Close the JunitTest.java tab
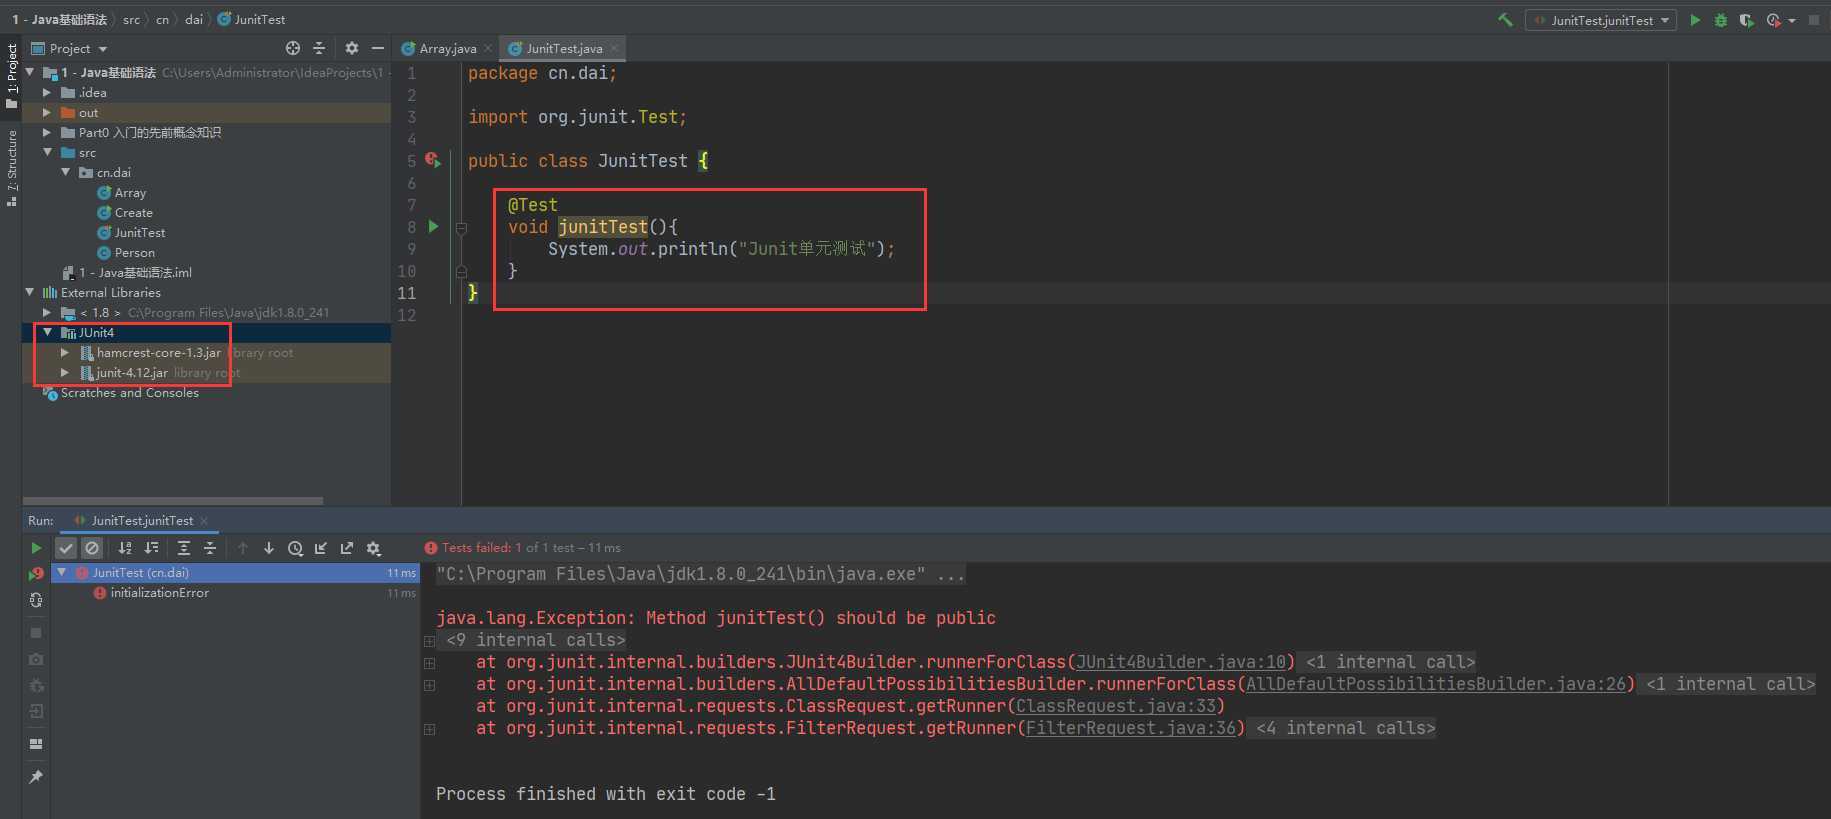 click(614, 48)
